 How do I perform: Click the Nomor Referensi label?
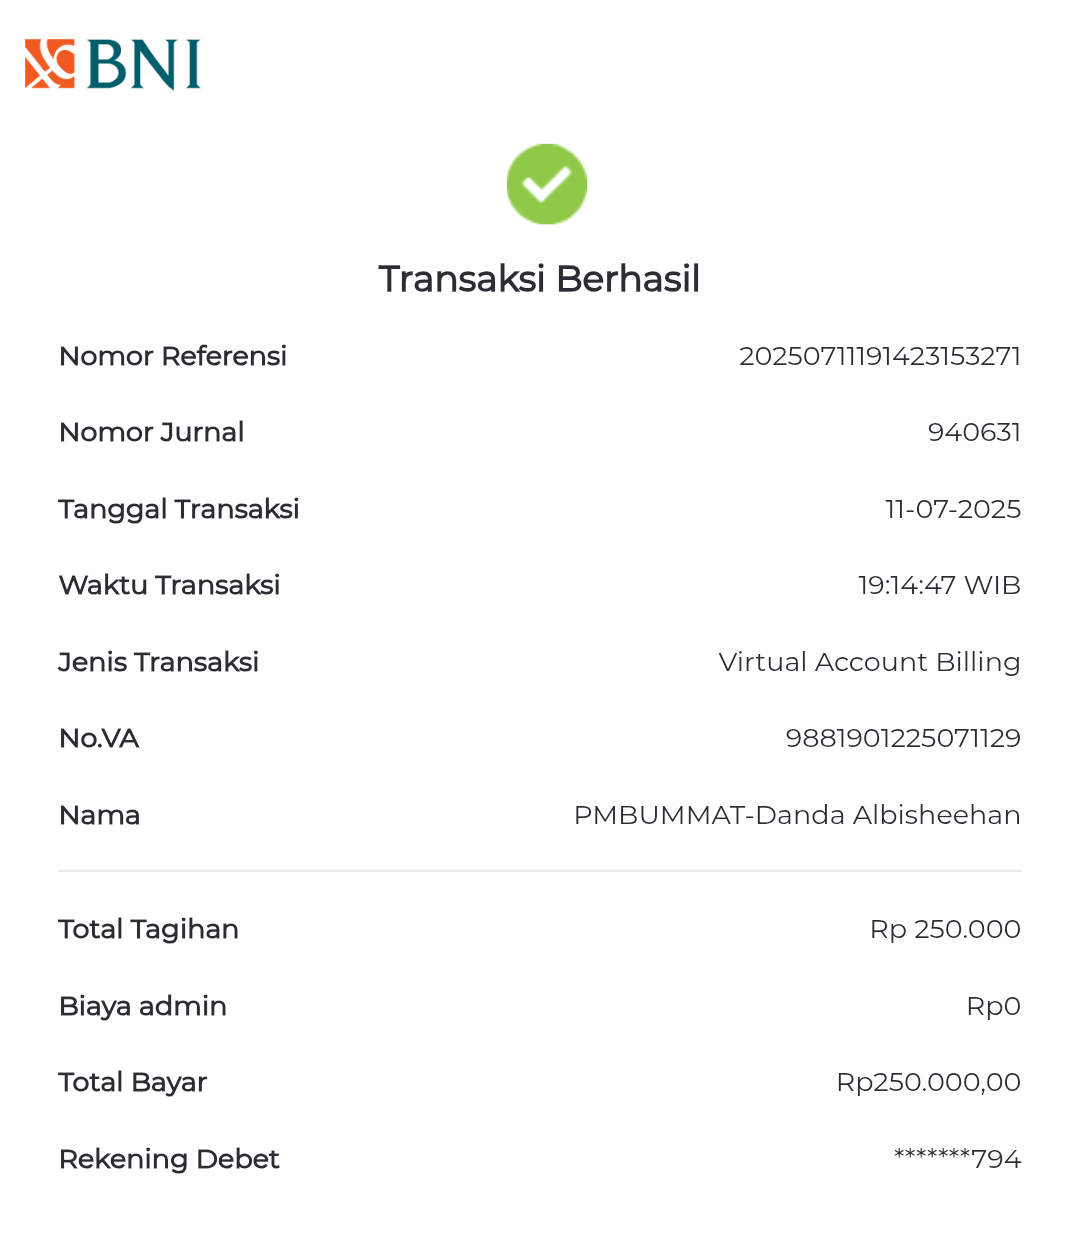tap(173, 356)
